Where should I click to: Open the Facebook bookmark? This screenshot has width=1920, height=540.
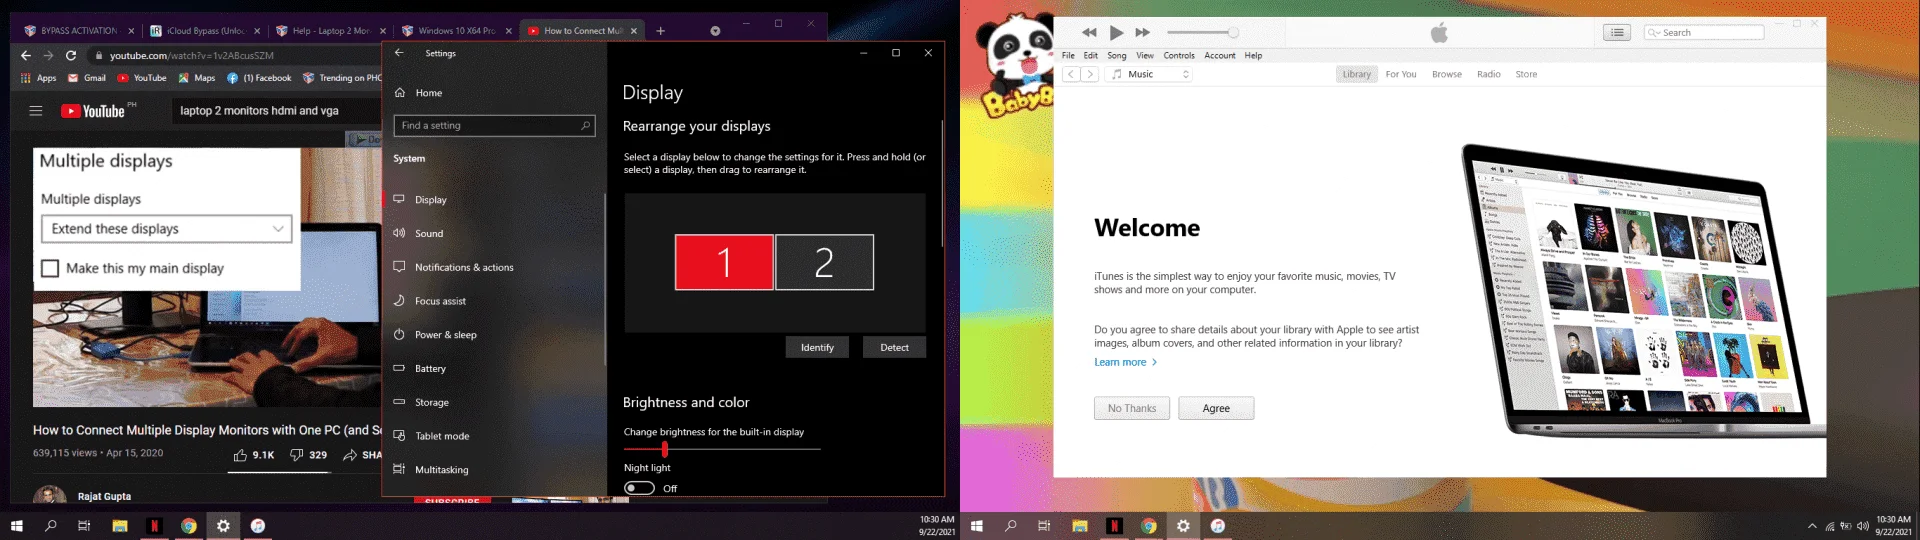pyautogui.click(x=259, y=78)
